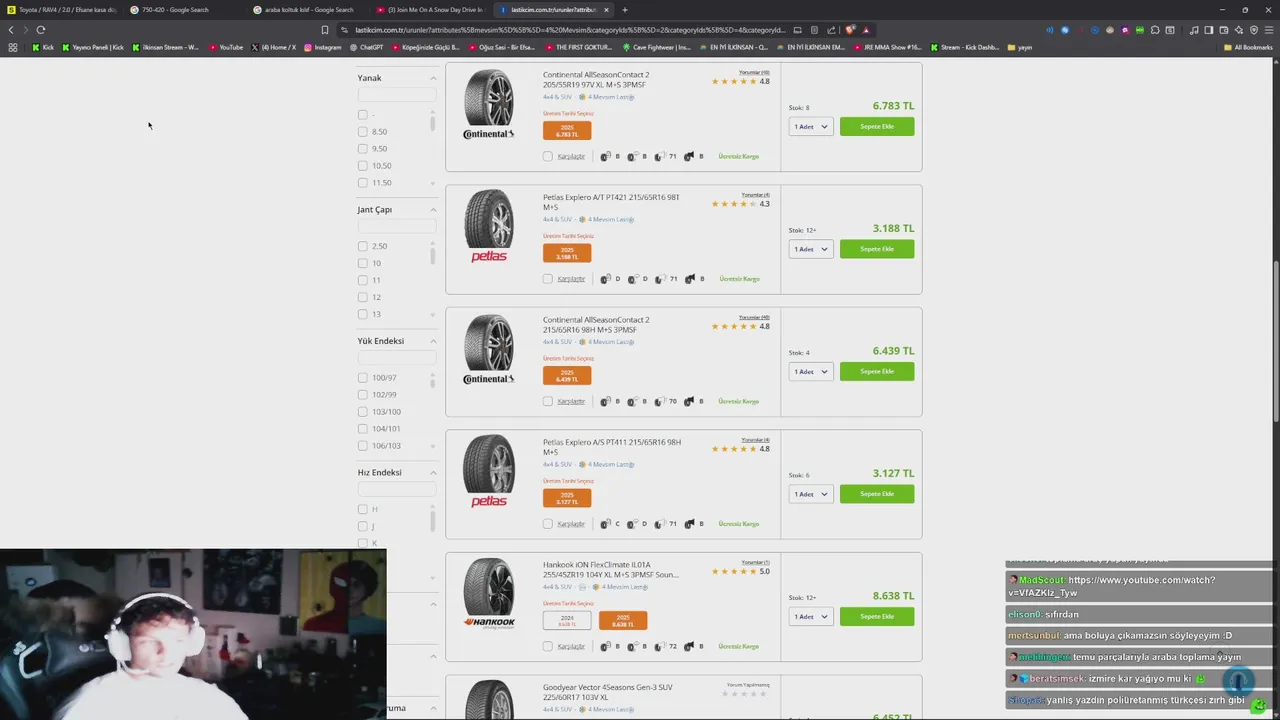Tick the 8.50 Yanak checkbox

click(x=363, y=132)
